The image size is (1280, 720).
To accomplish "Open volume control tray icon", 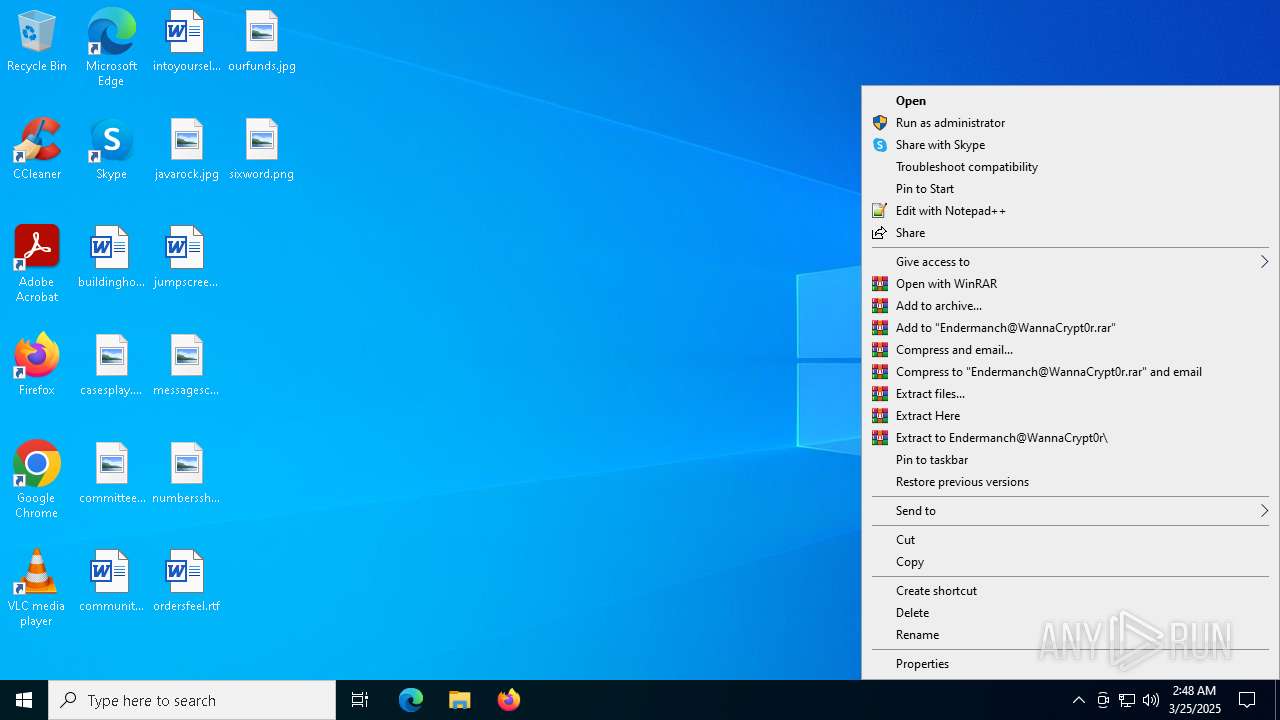I will tap(1151, 700).
